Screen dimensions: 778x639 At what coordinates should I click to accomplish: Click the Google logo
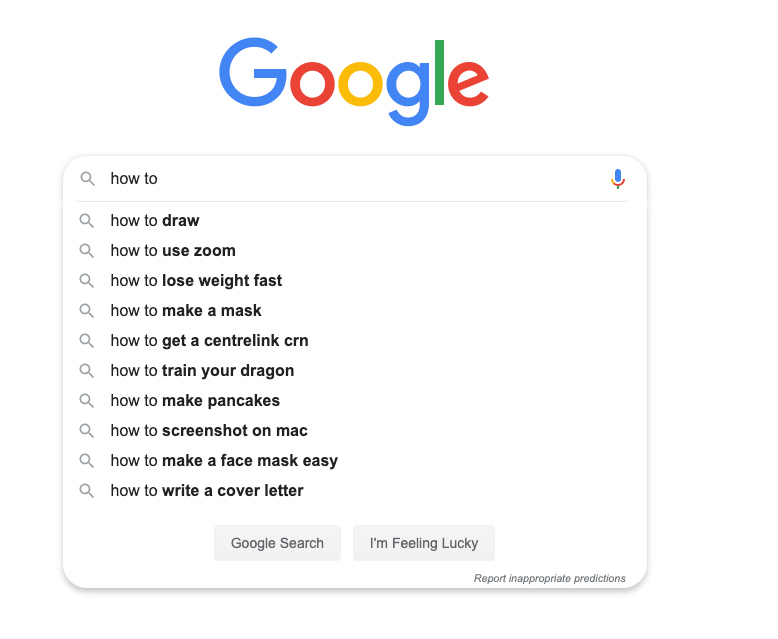coord(354,81)
